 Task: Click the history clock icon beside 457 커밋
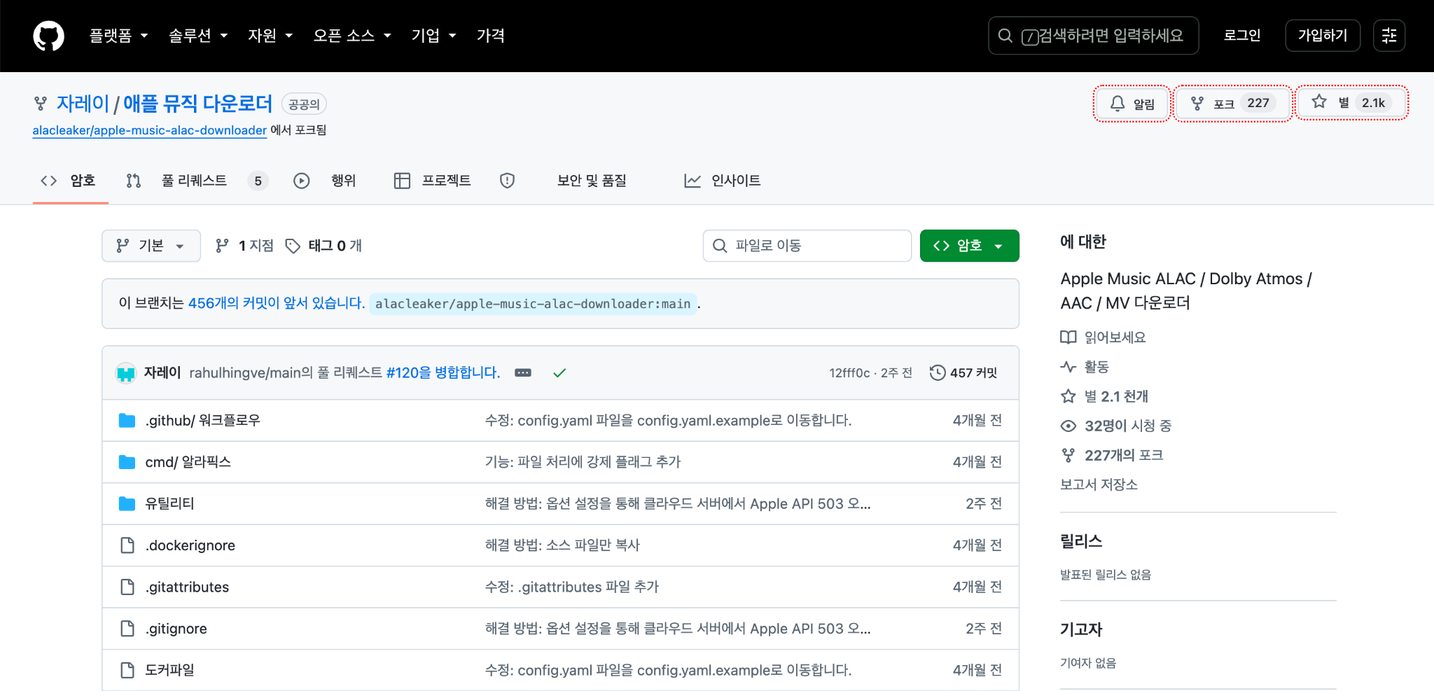937,373
